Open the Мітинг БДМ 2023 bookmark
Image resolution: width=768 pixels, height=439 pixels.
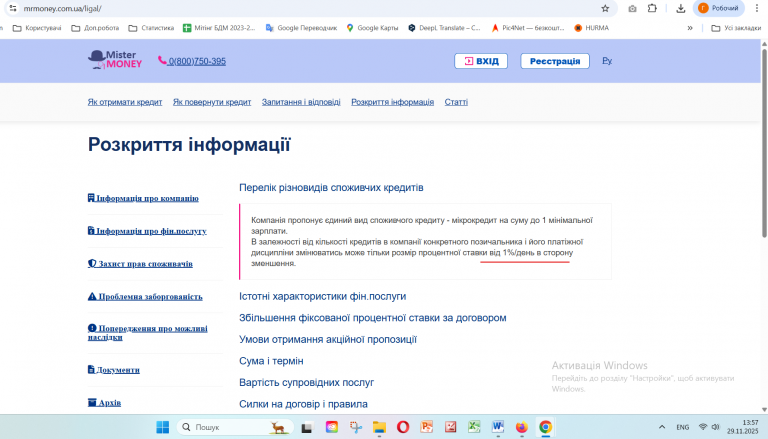219,28
